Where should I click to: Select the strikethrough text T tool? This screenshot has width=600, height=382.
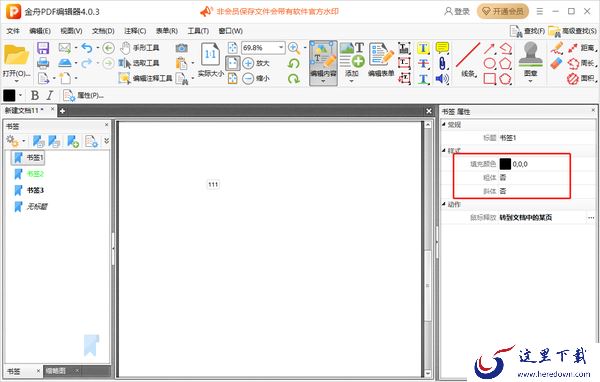coord(423,64)
